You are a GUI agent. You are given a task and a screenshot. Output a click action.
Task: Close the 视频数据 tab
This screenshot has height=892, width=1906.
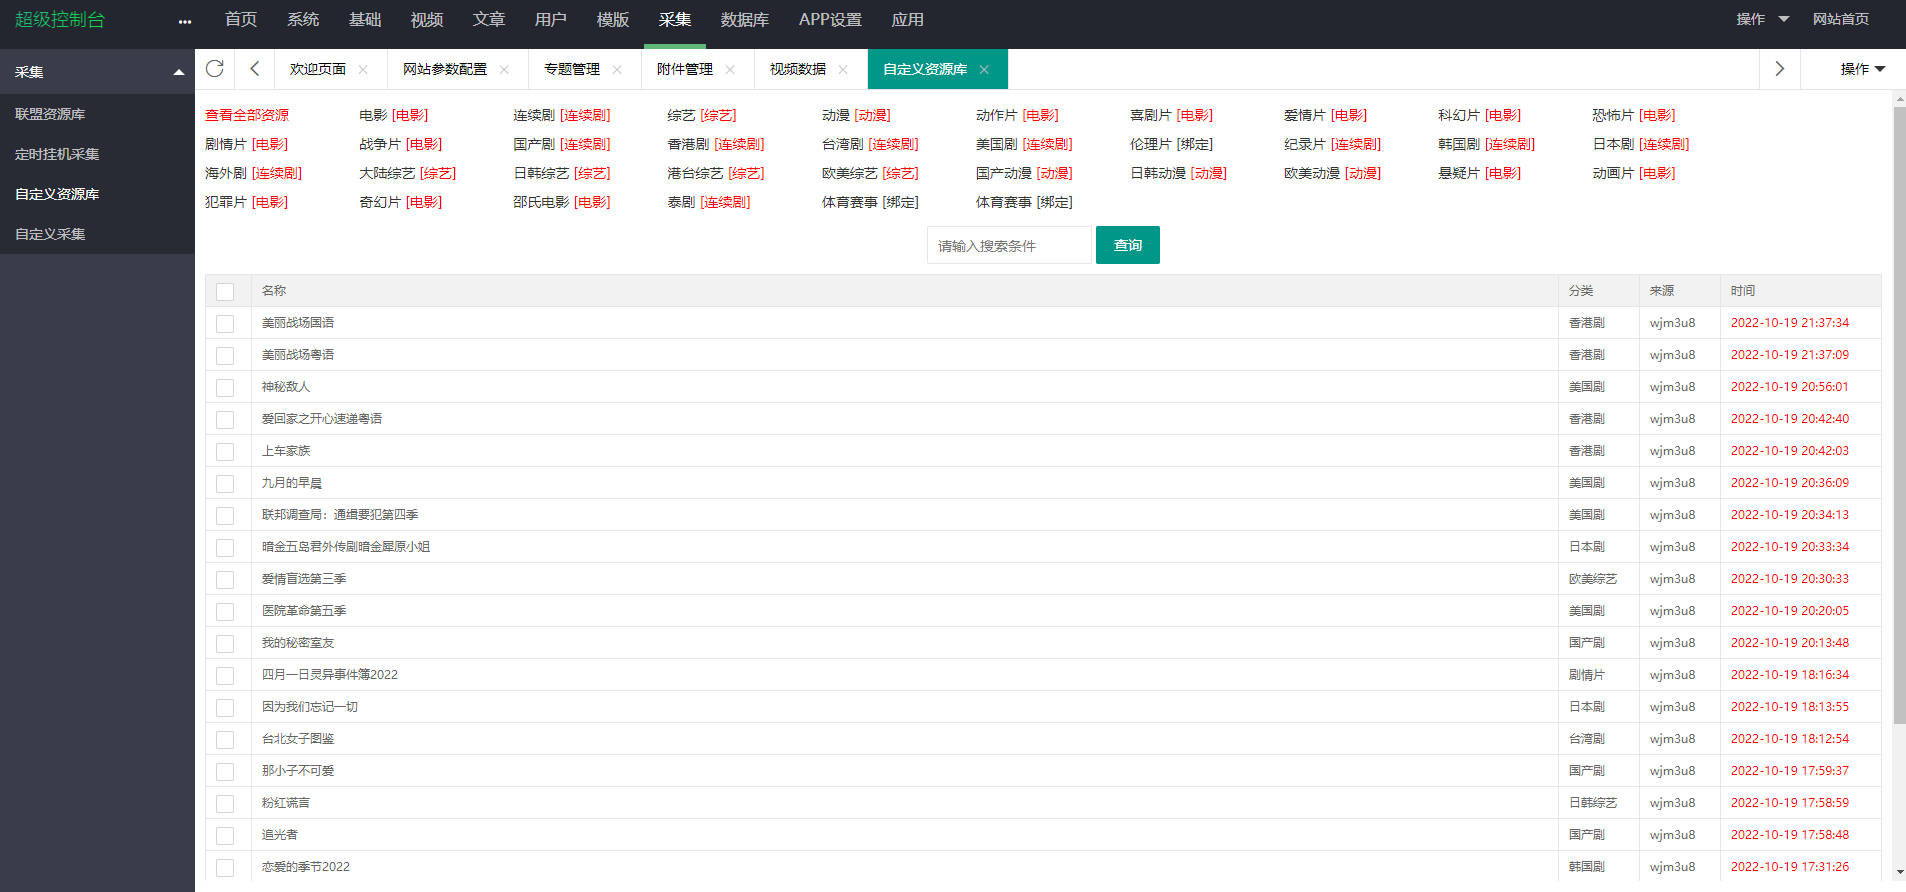(843, 69)
